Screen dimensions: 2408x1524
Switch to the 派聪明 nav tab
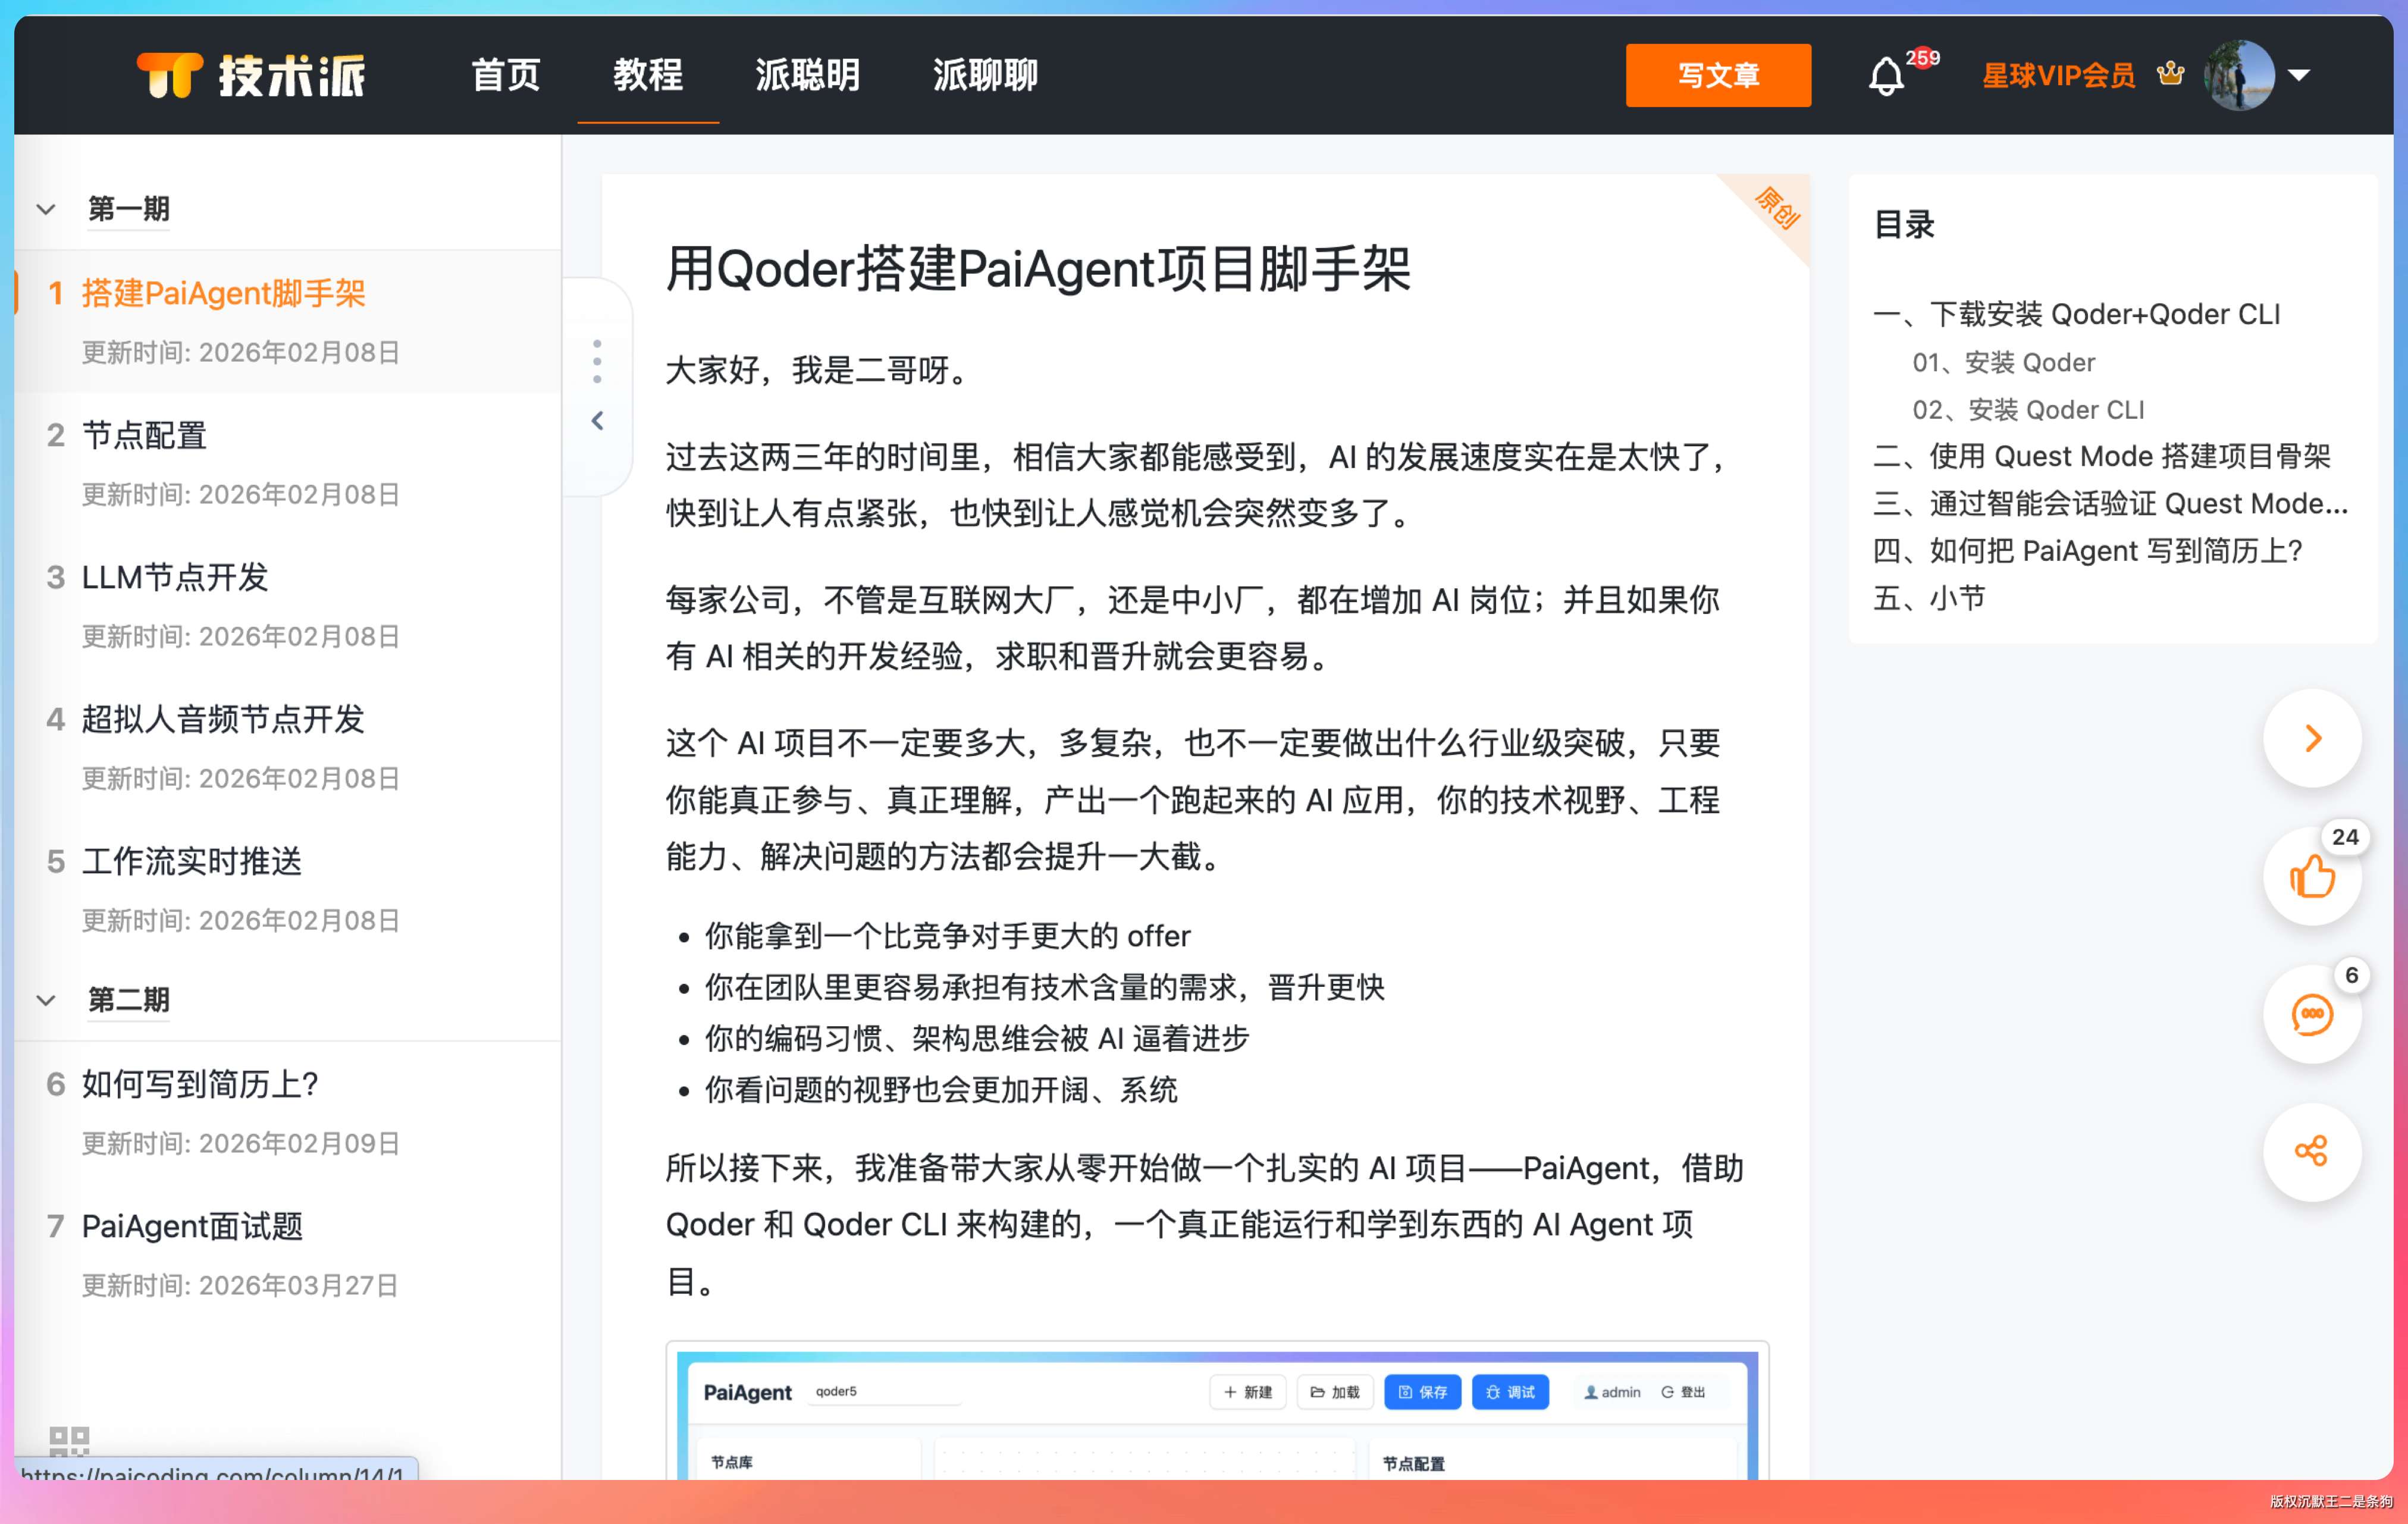807,76
